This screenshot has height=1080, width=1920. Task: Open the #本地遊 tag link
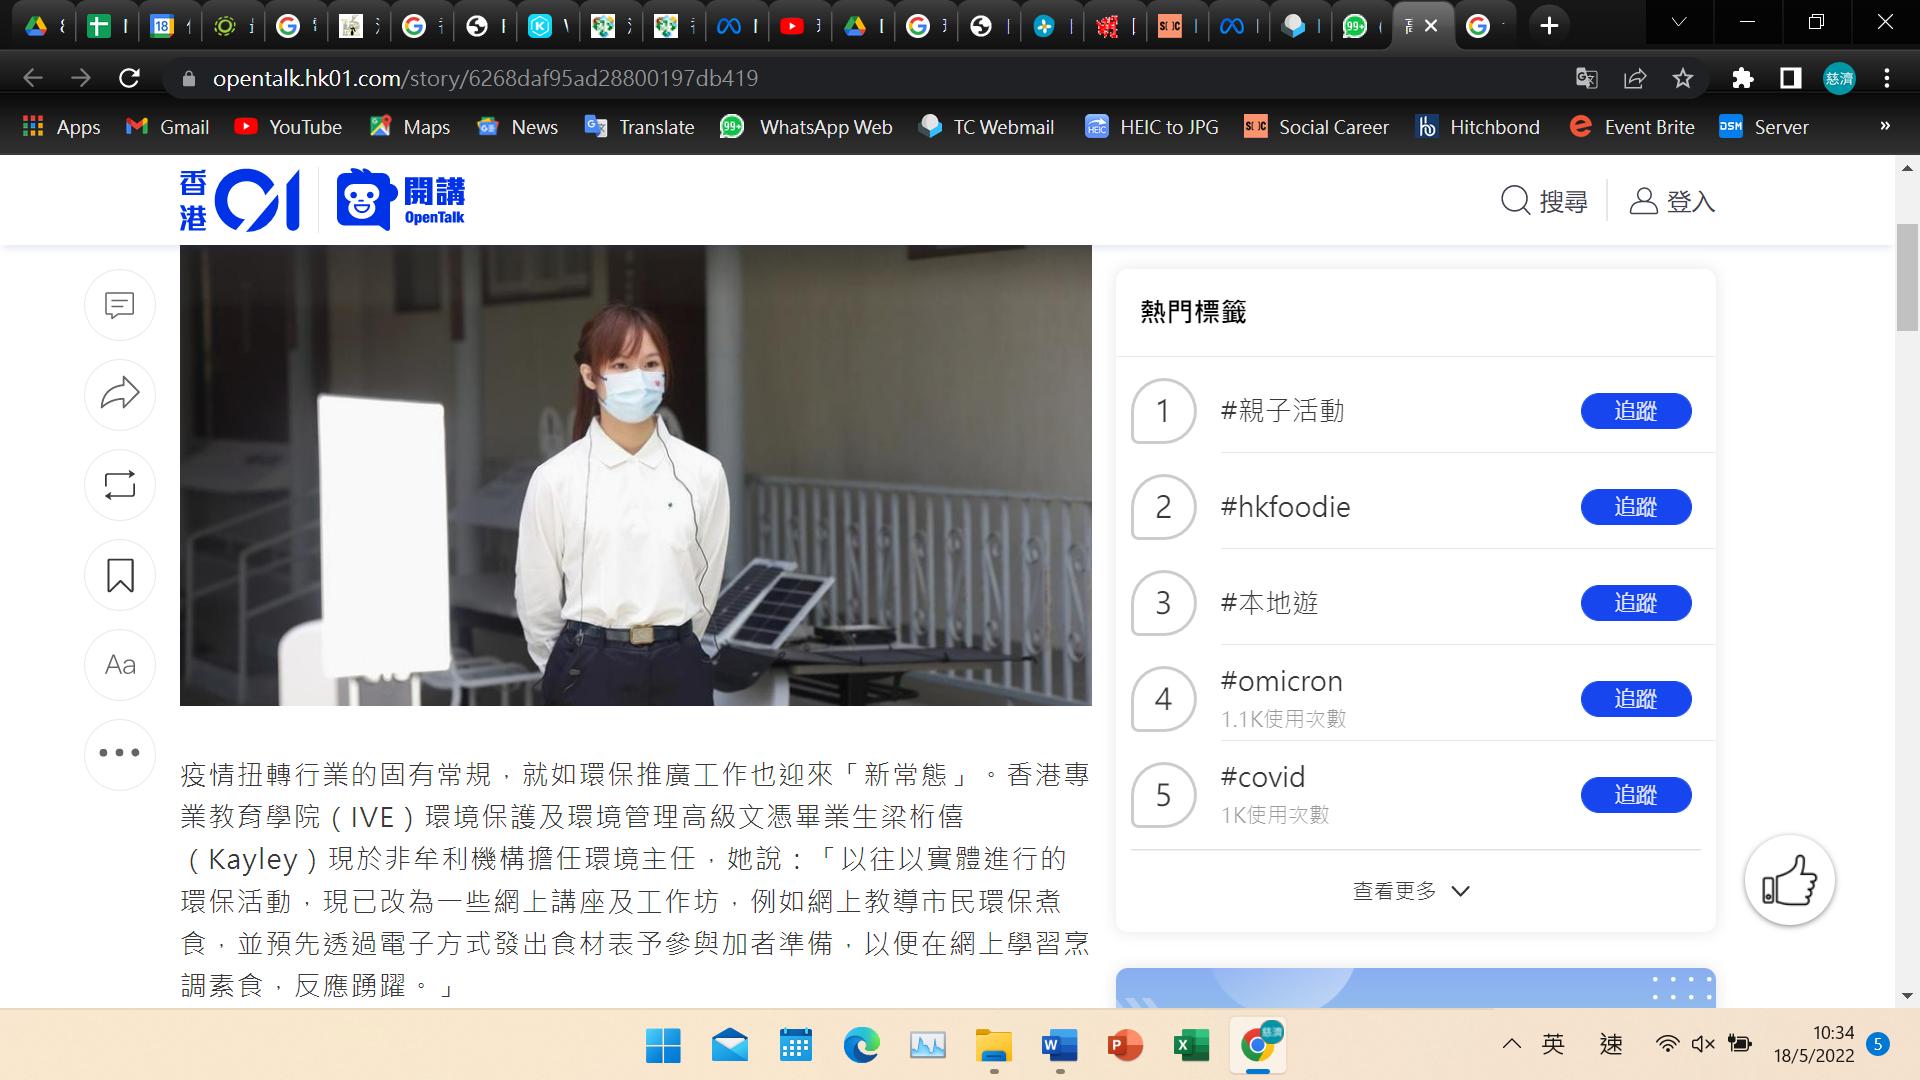click(x=1269, y=603)
